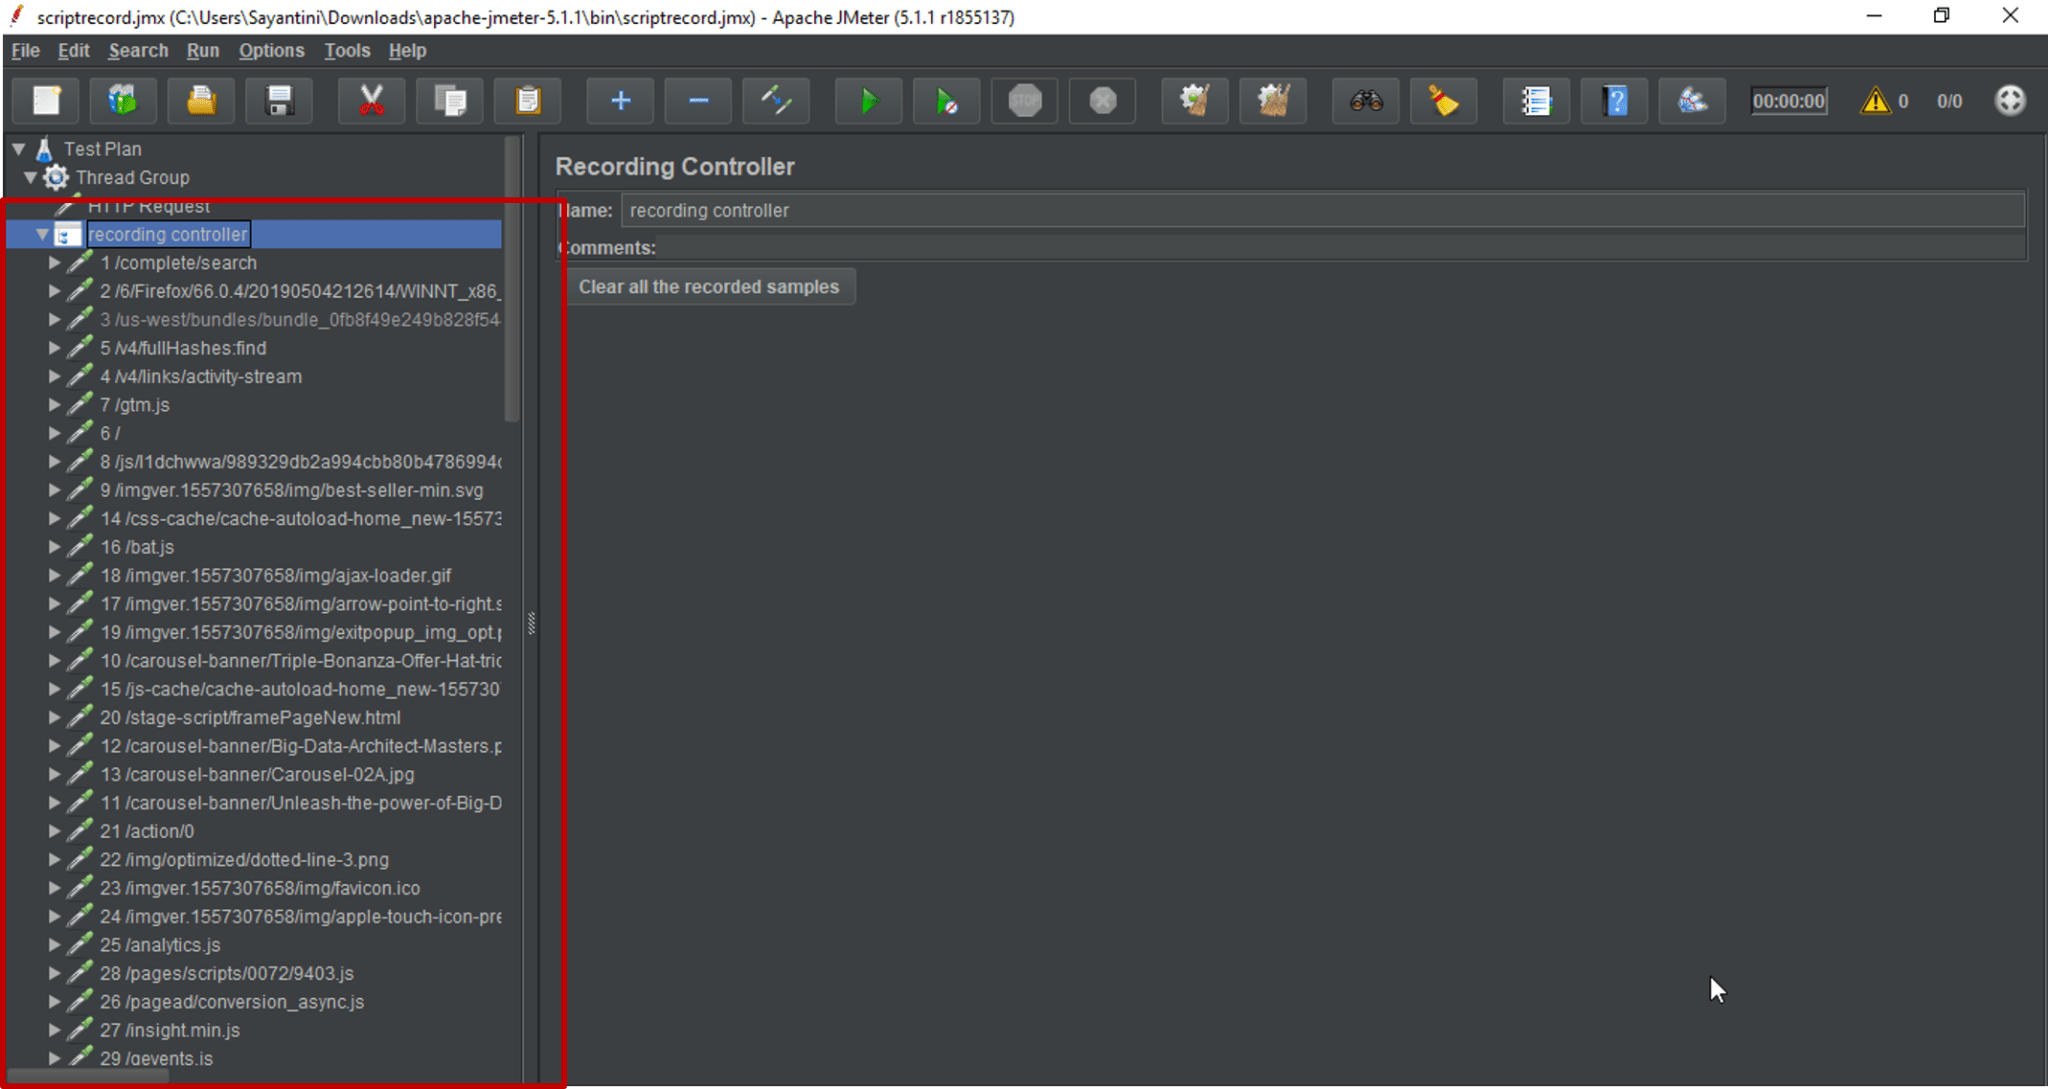Open the Options menu
Viewport: 2048px width, 1089px height.
tap(271, 50)
